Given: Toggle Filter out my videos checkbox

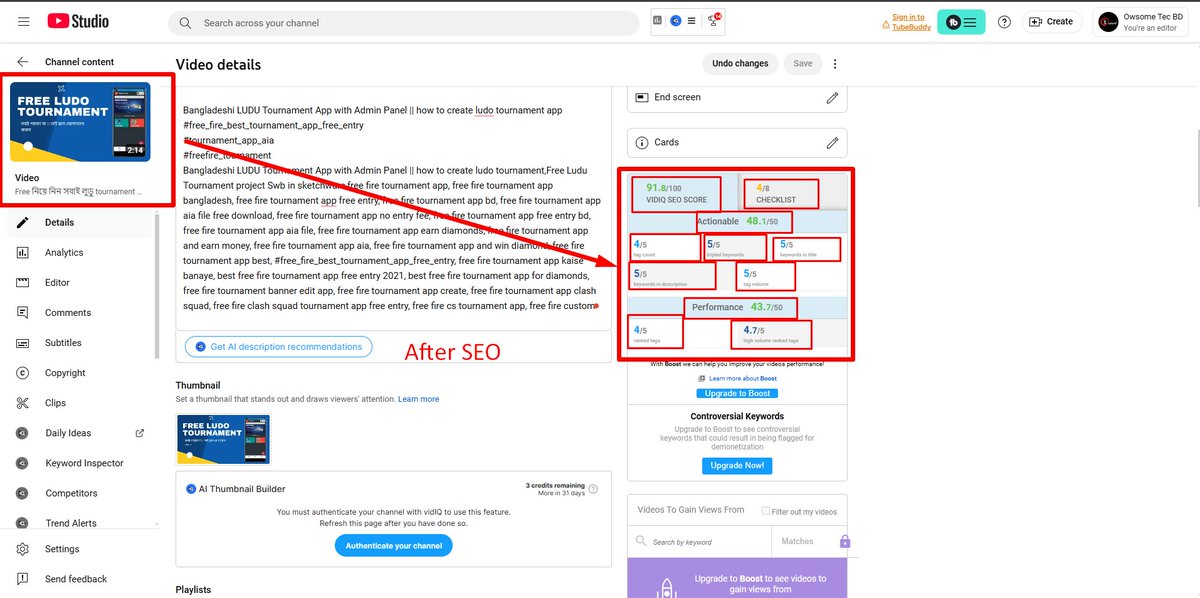Looking at the screenshot, I should [766, 511].
